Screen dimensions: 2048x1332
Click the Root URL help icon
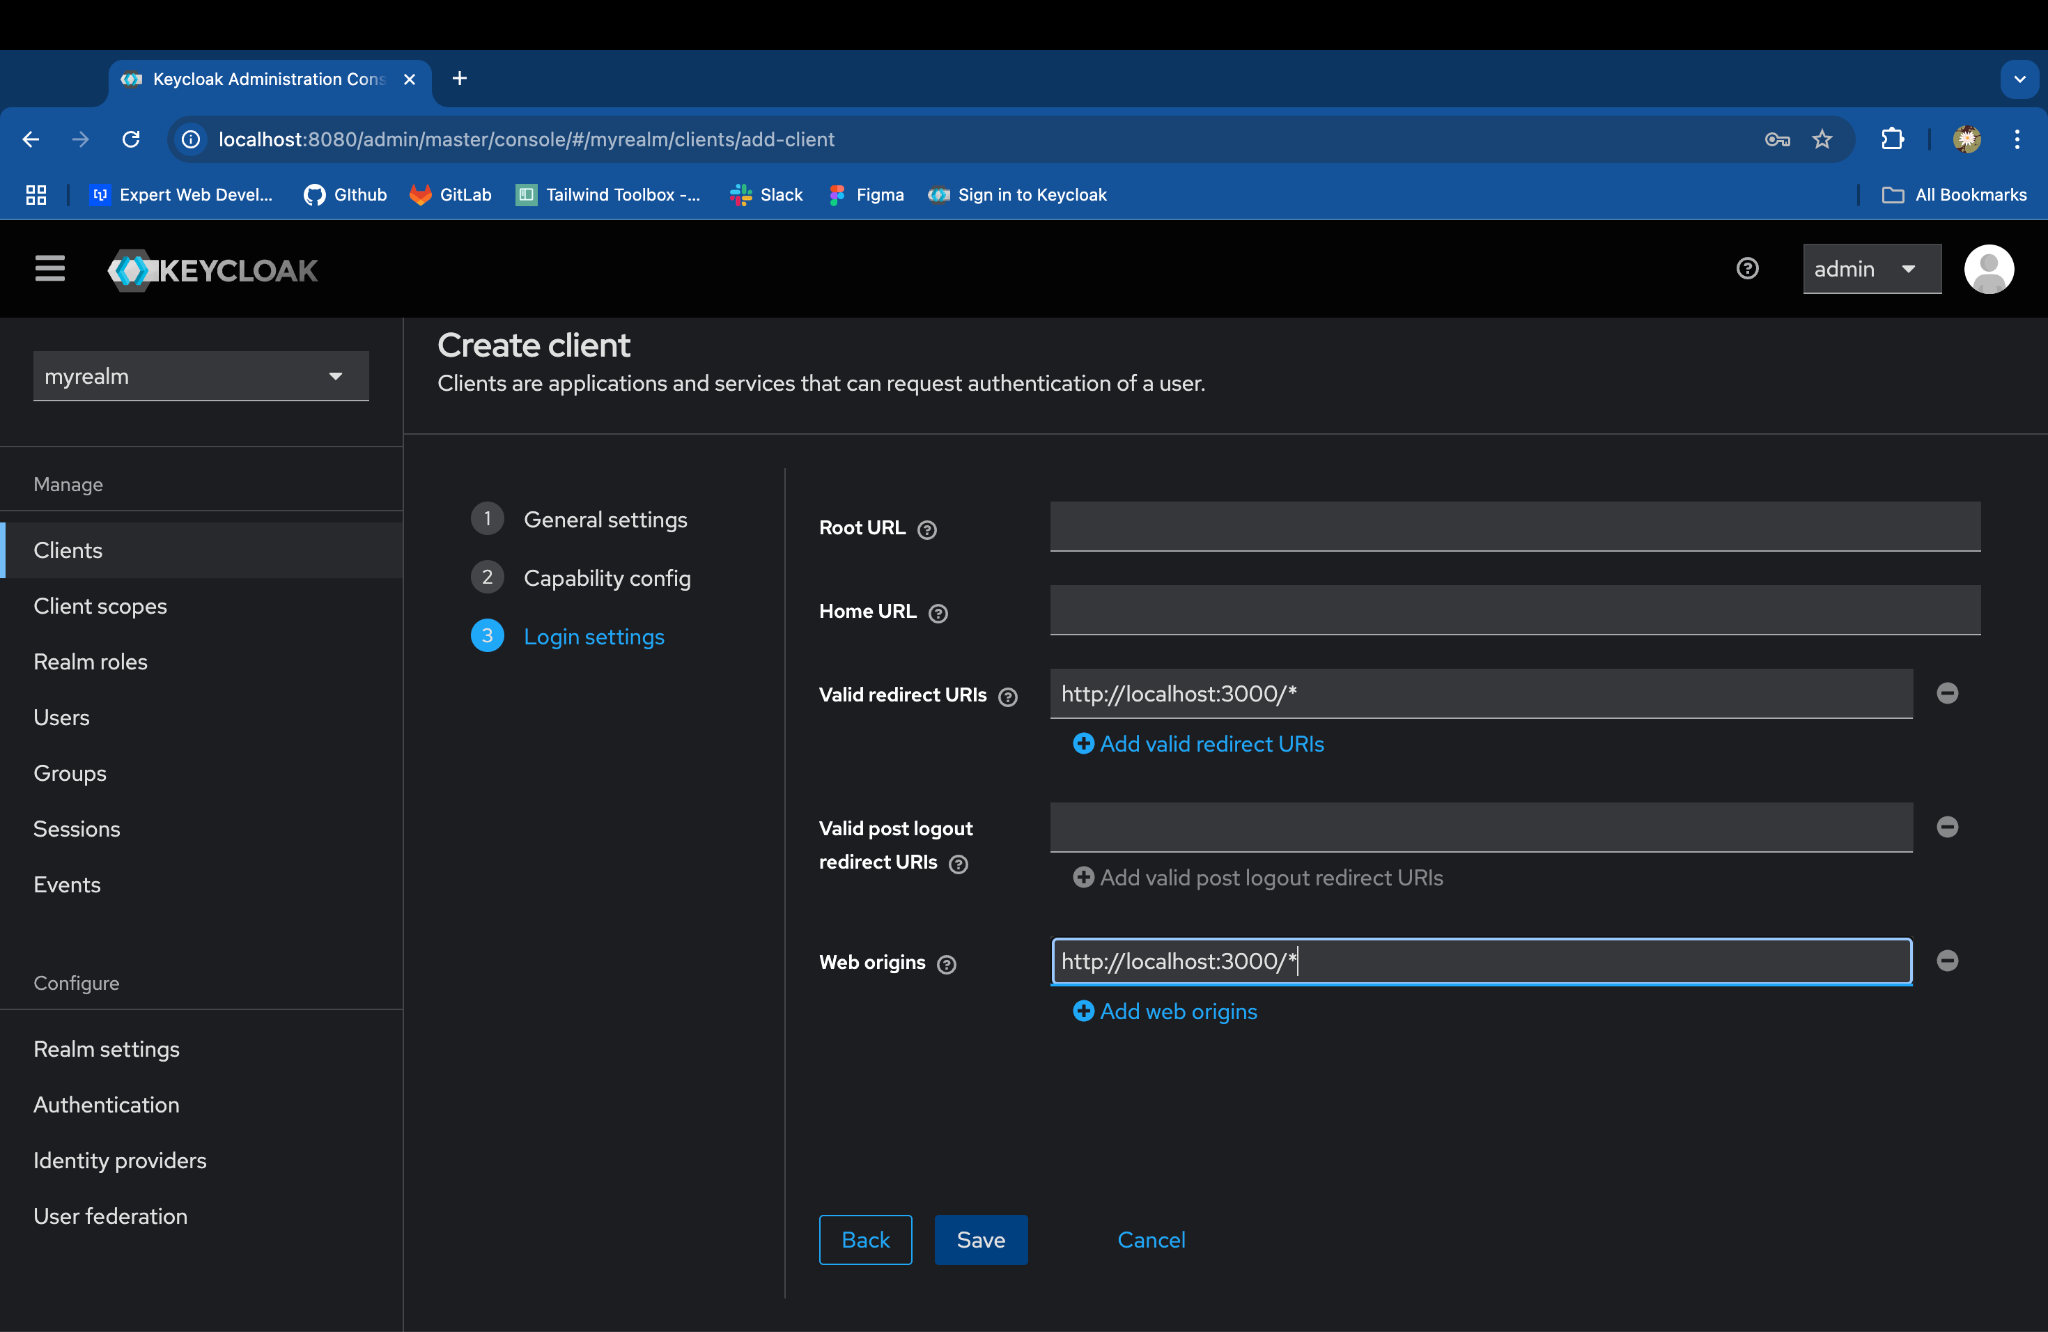927,530
